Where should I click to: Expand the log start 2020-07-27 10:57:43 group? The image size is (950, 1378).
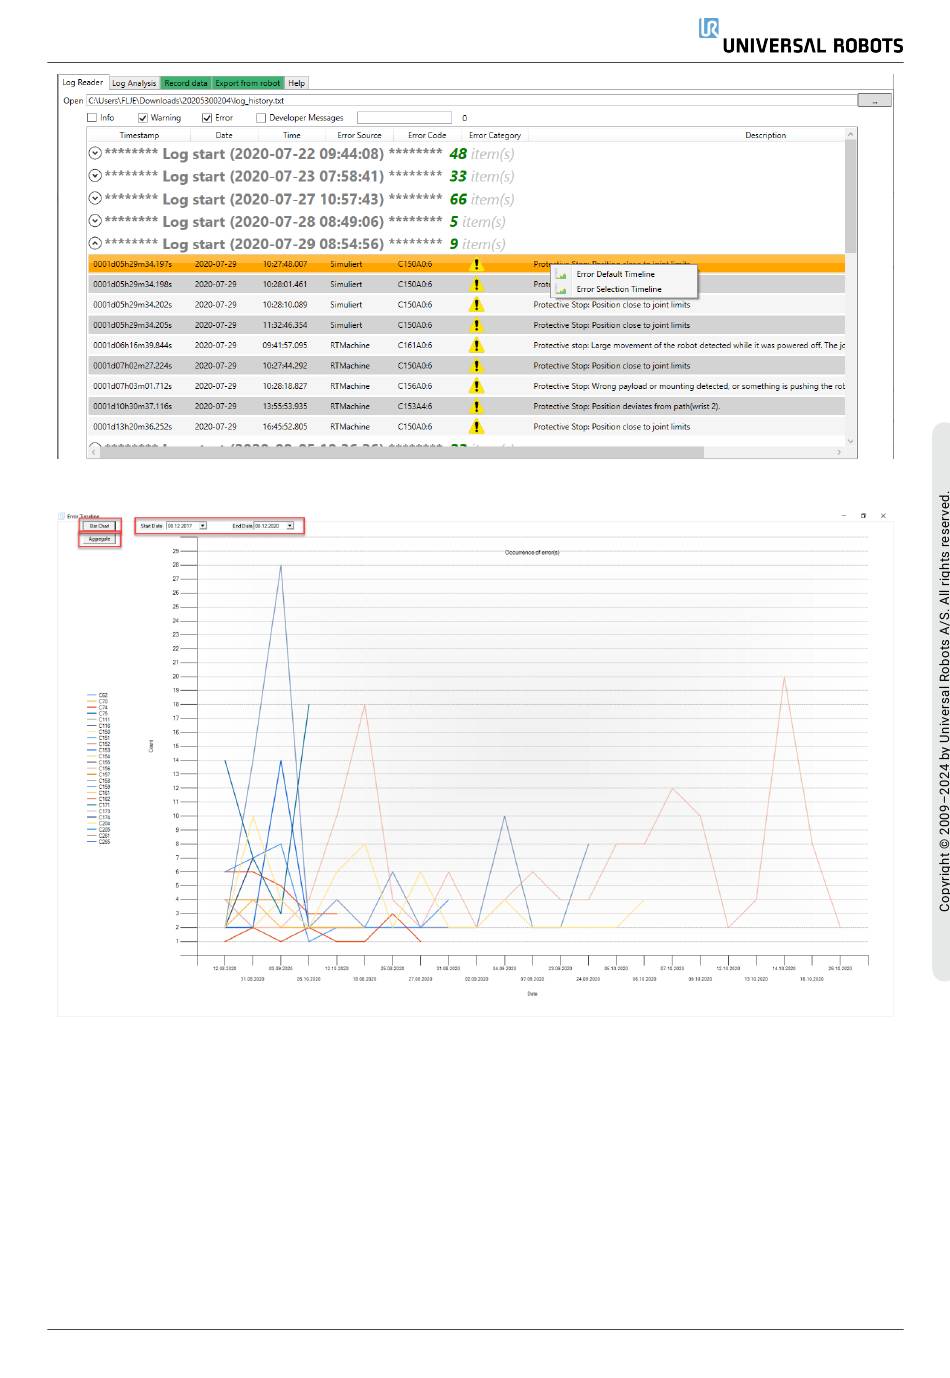point(95,199)
